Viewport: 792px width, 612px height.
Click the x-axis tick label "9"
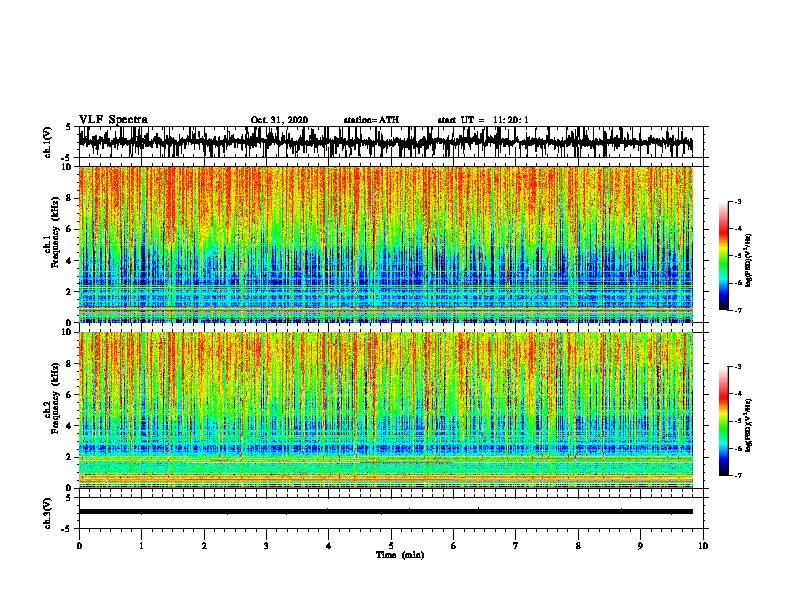pyautogui.click(x=640, y=546)
